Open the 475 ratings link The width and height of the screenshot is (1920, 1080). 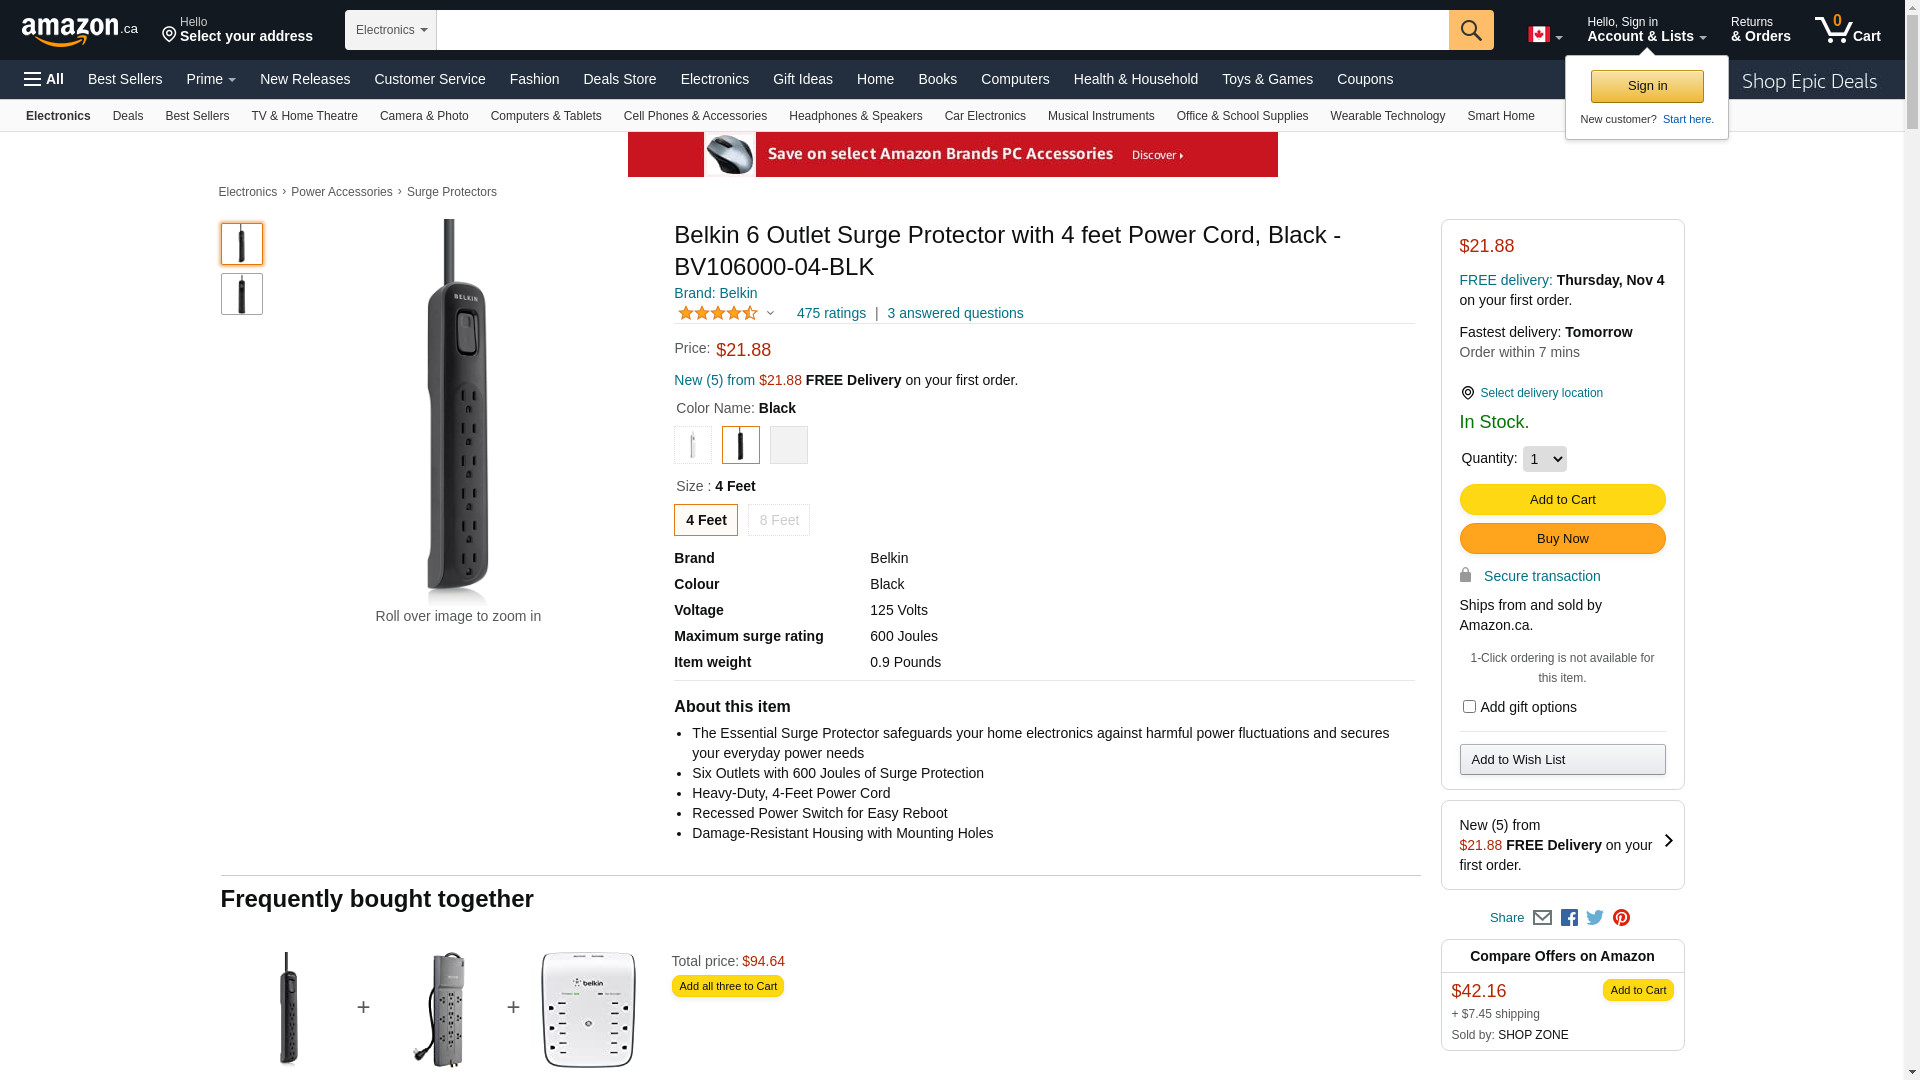(x=831, y=313)
